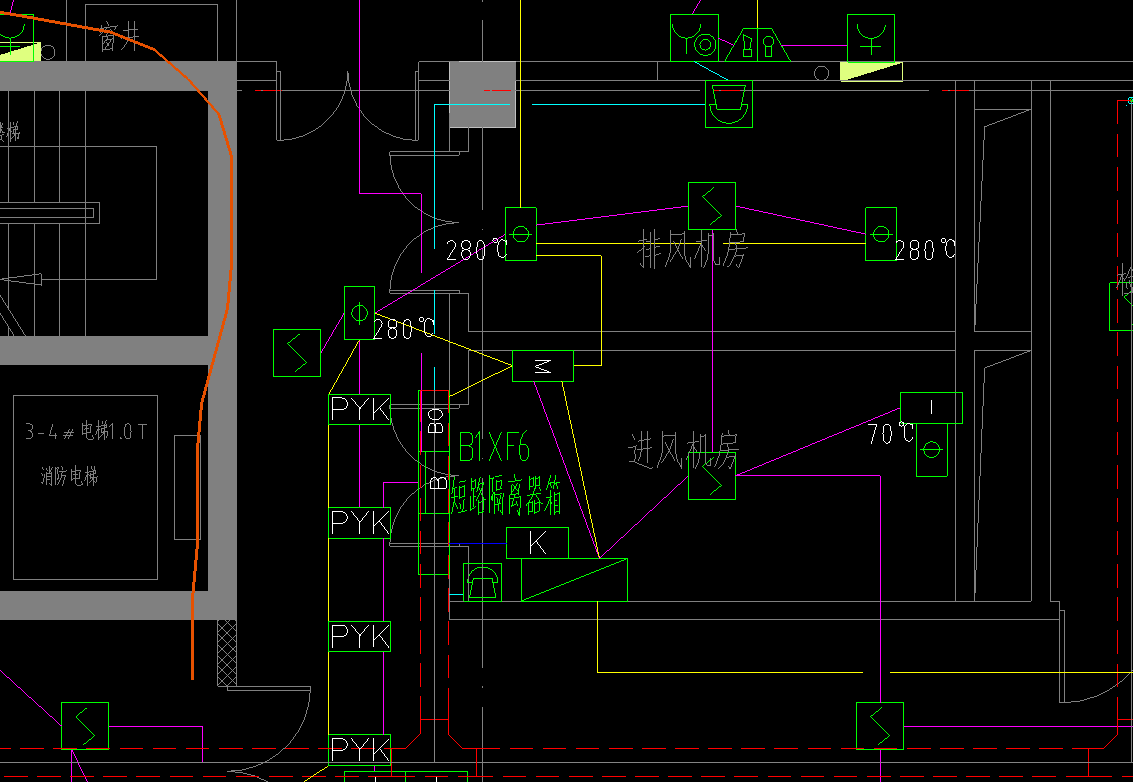
Task: Select smoke detector next to 进风机房 label
Action: (x=712, y=476)
